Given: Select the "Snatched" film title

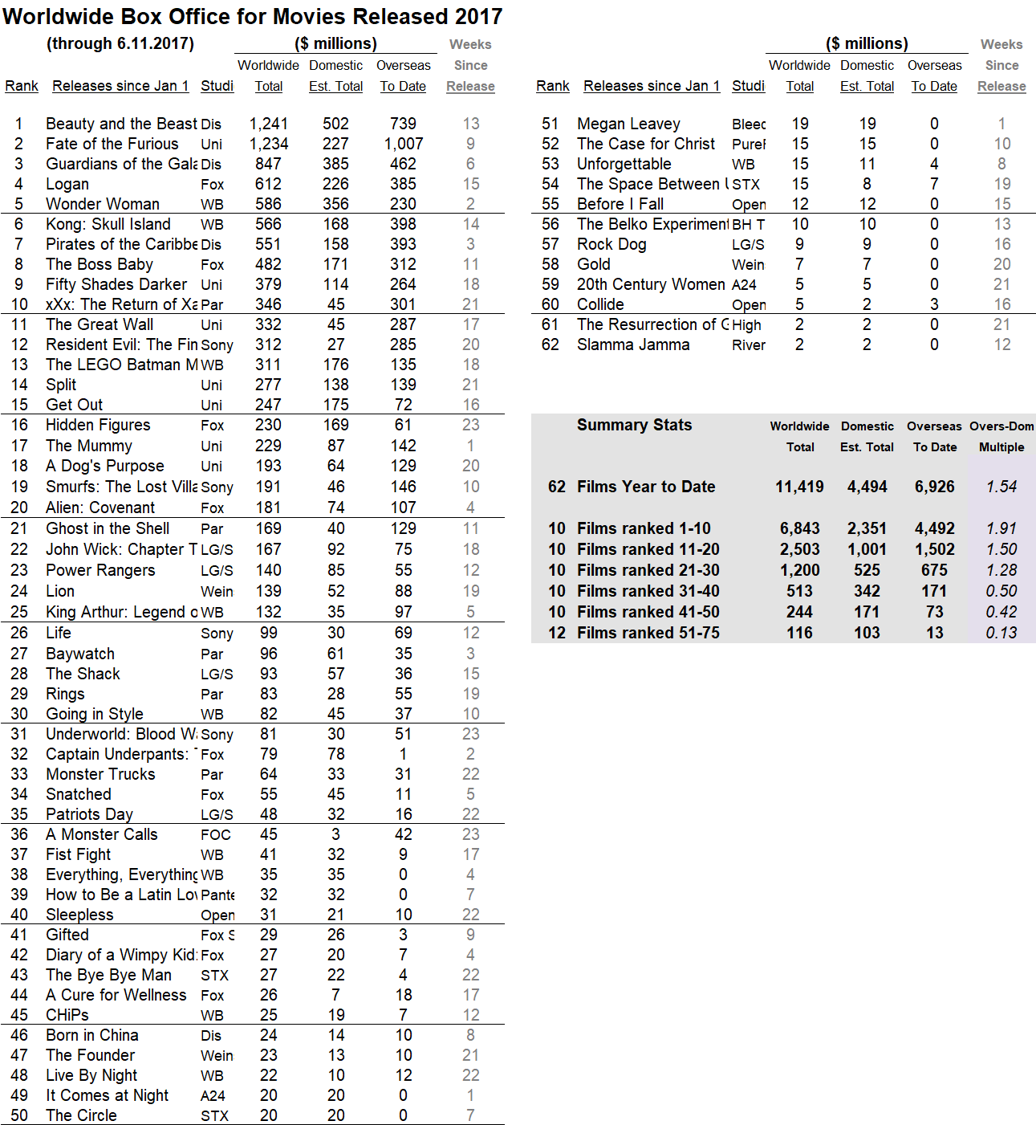Looking at the screenshot, I should [79, 794].
